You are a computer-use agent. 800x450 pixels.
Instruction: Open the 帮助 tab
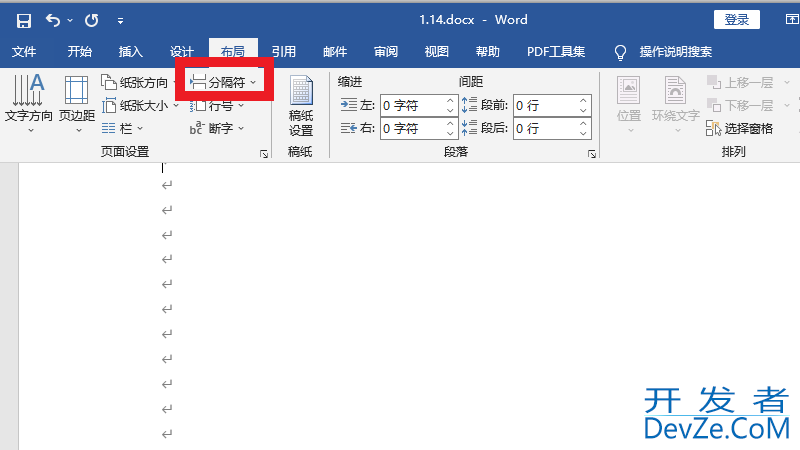(x=488, y=52)
